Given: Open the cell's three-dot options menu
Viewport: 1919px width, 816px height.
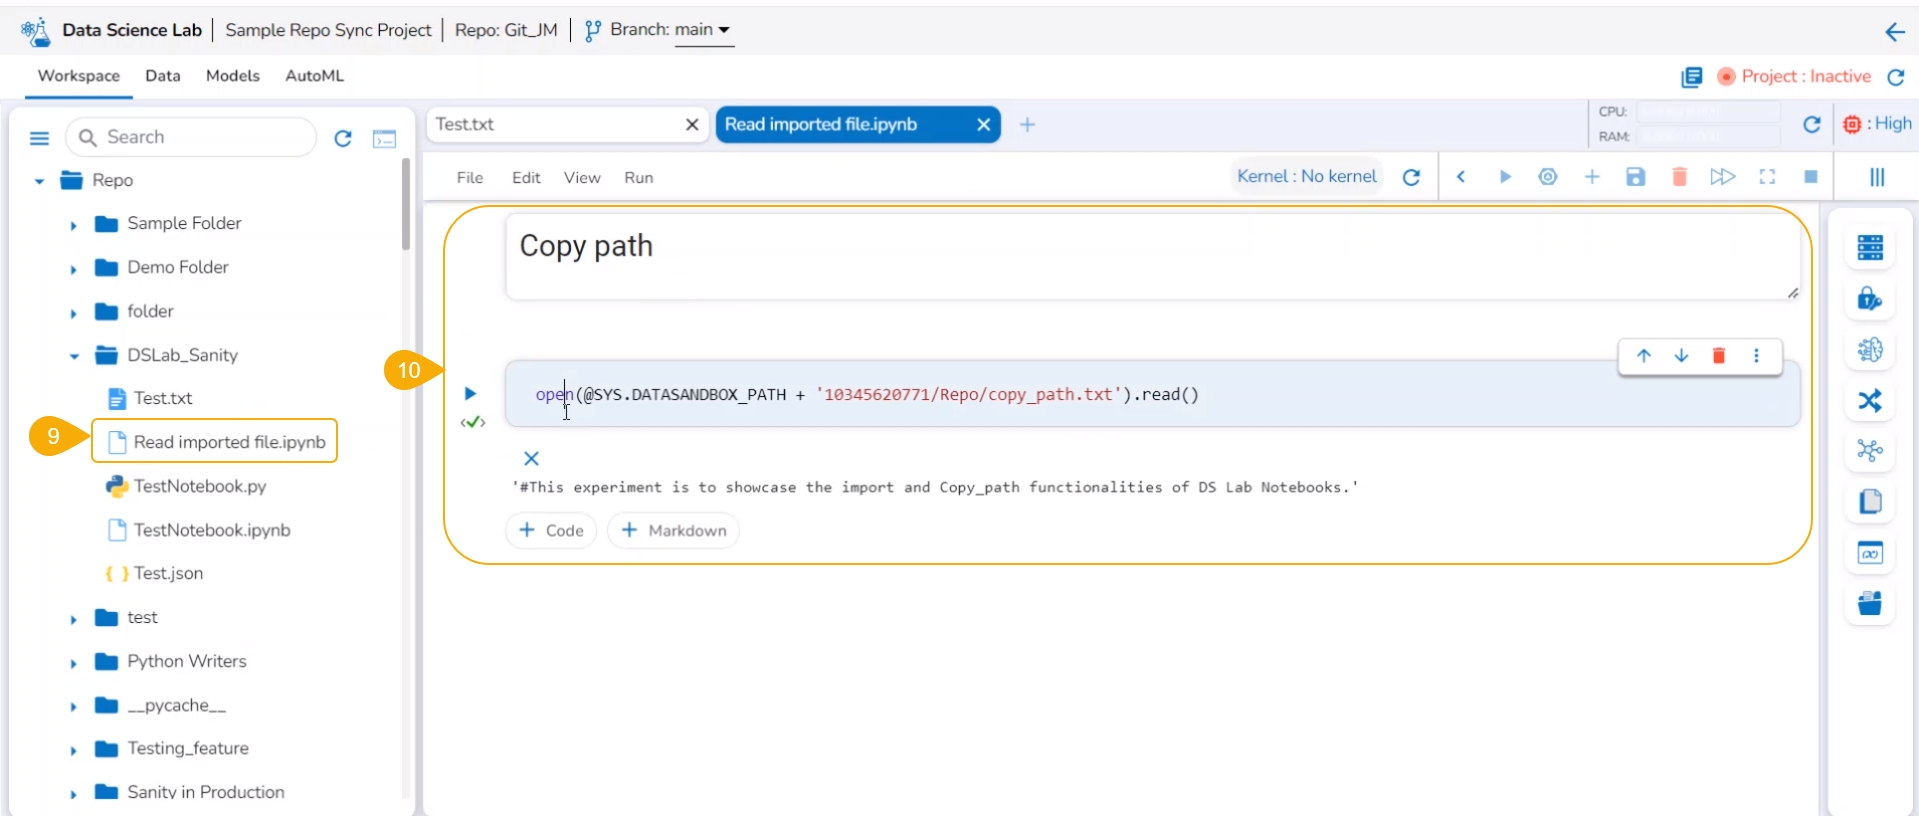Looking at the screenshot, I should click(1756, 356).
